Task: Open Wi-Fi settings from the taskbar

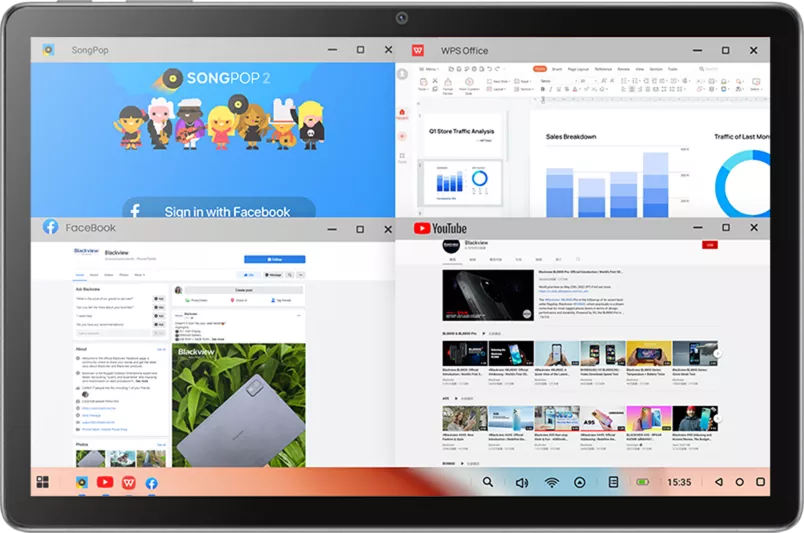Action: tap(551, 482)
